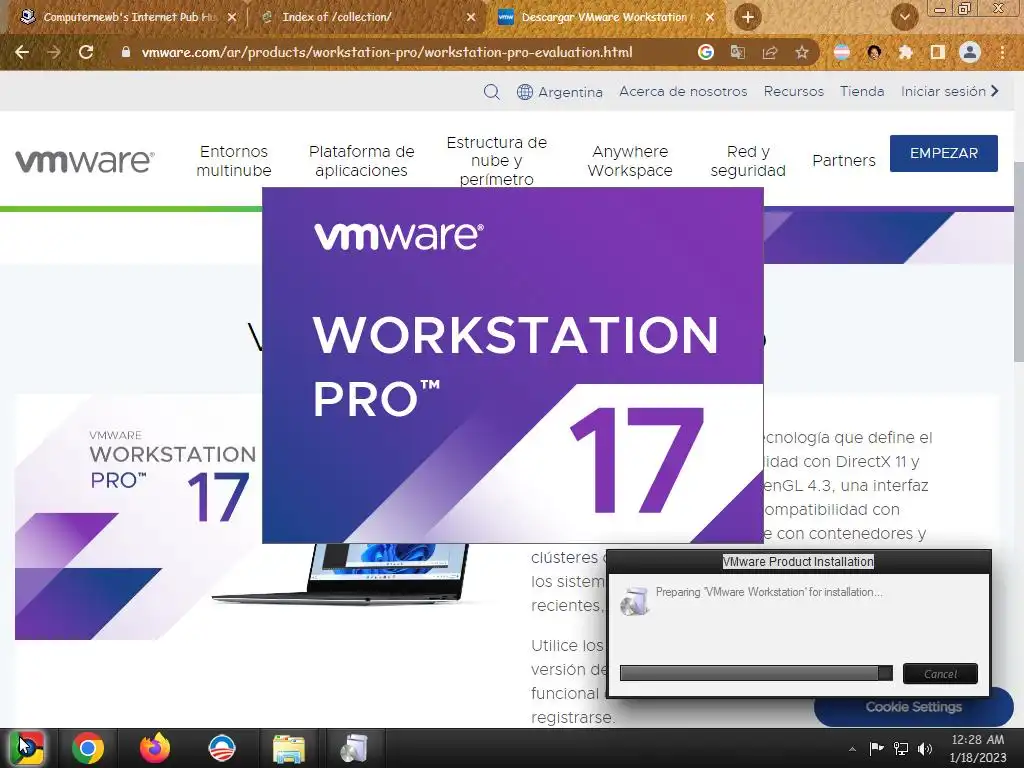Open Estructura de nube y perímetro menu
Screen dimensions: 1024x768
tap(496, 161)
